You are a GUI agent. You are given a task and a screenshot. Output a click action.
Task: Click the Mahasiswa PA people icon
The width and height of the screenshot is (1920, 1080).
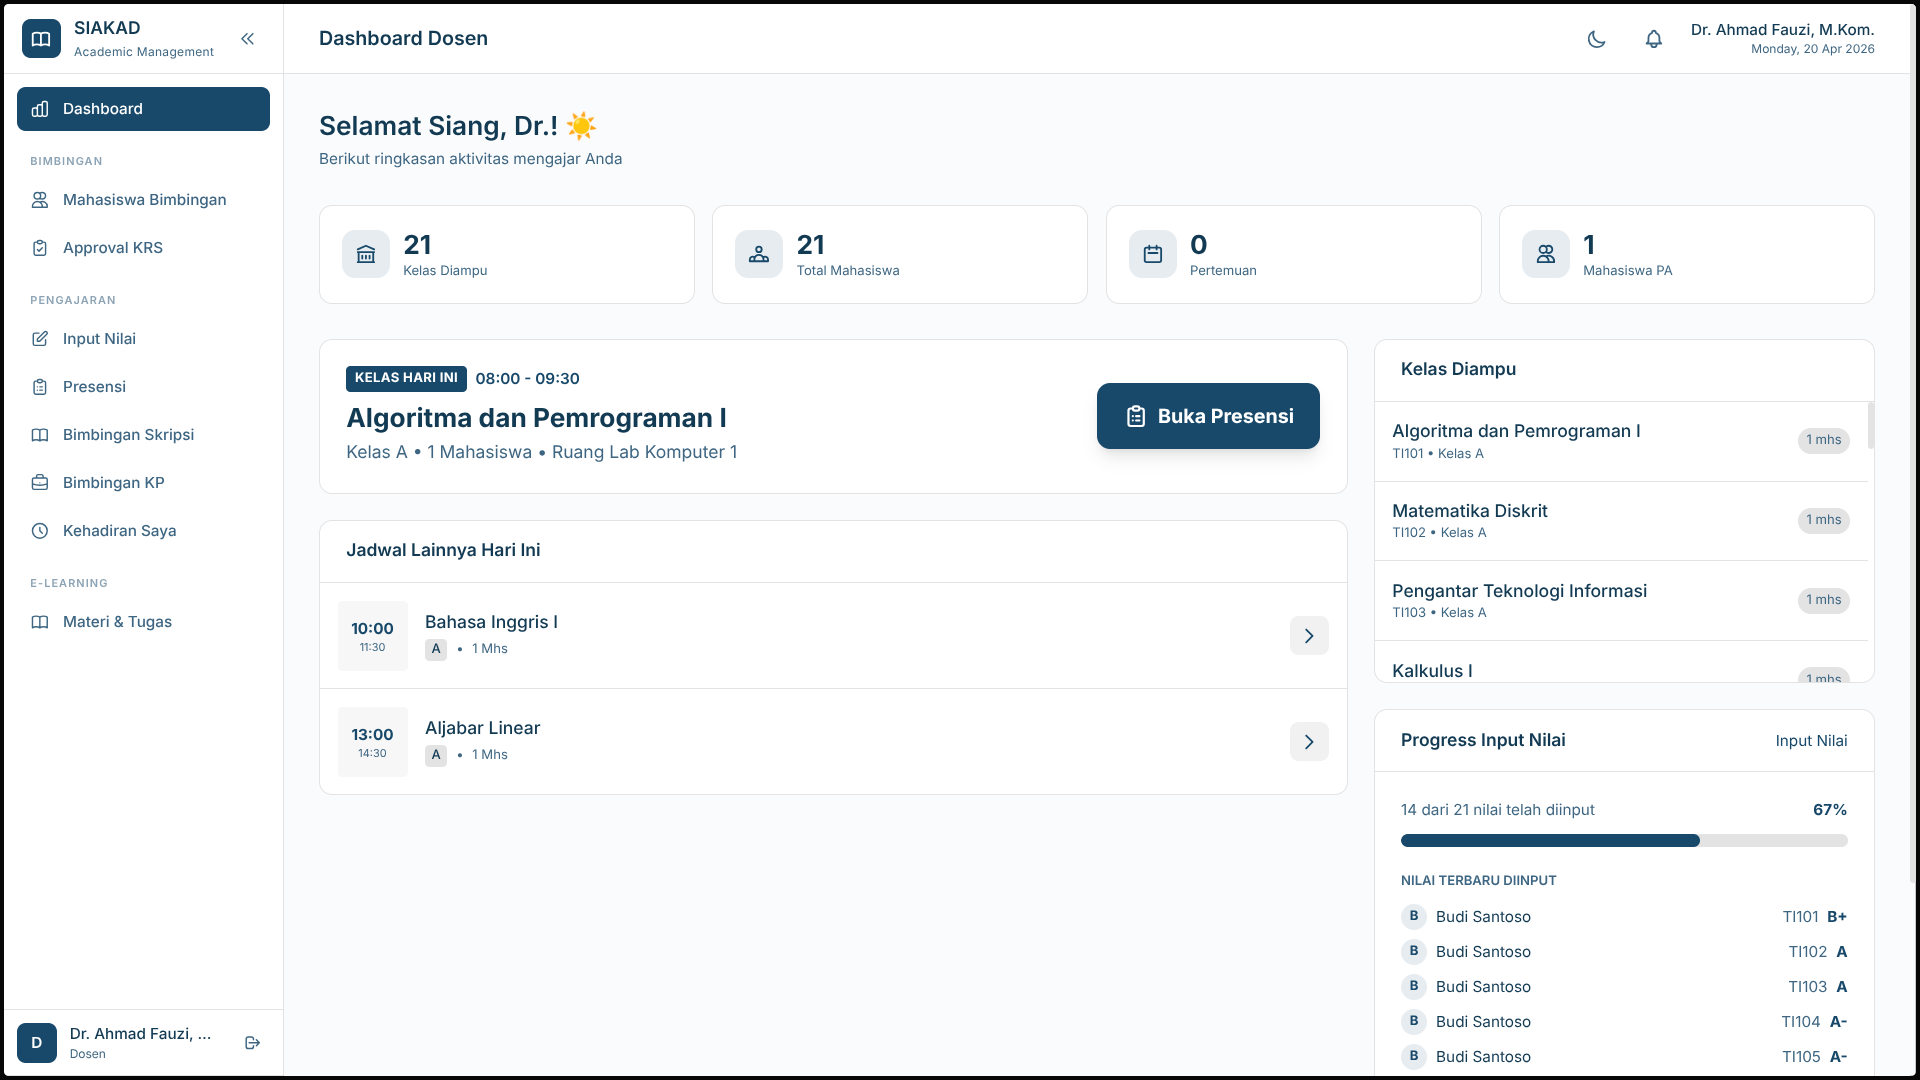(1546, 254)
